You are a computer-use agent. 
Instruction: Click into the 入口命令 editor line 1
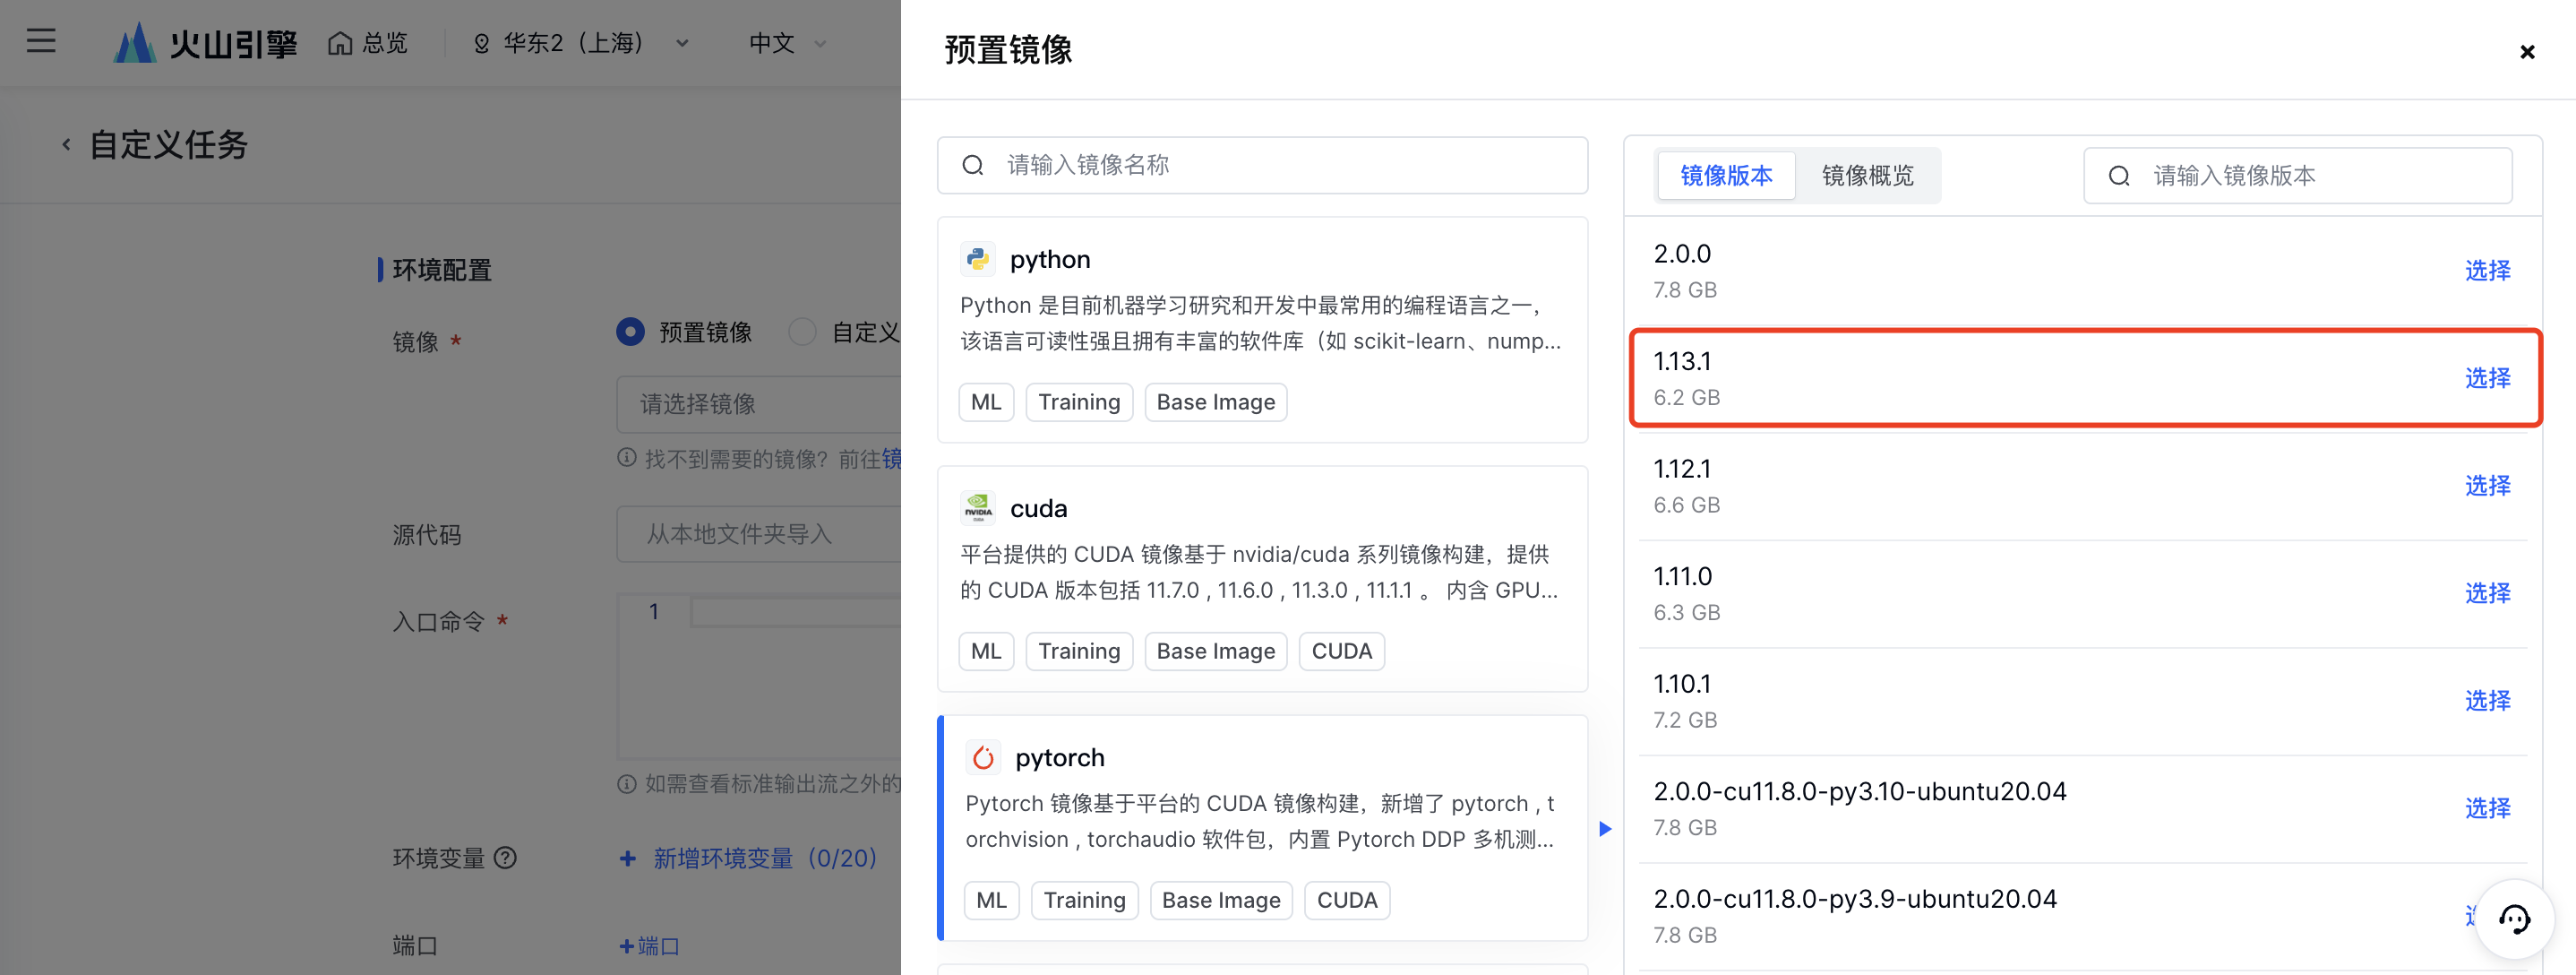(x=795, y=612)
